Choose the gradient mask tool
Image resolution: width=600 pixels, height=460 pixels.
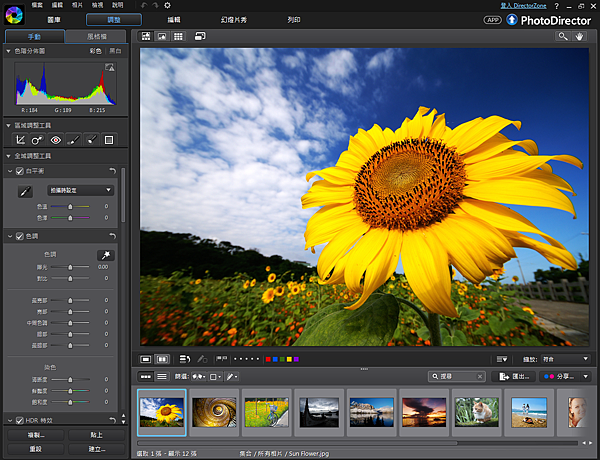[x=109, y=140]
